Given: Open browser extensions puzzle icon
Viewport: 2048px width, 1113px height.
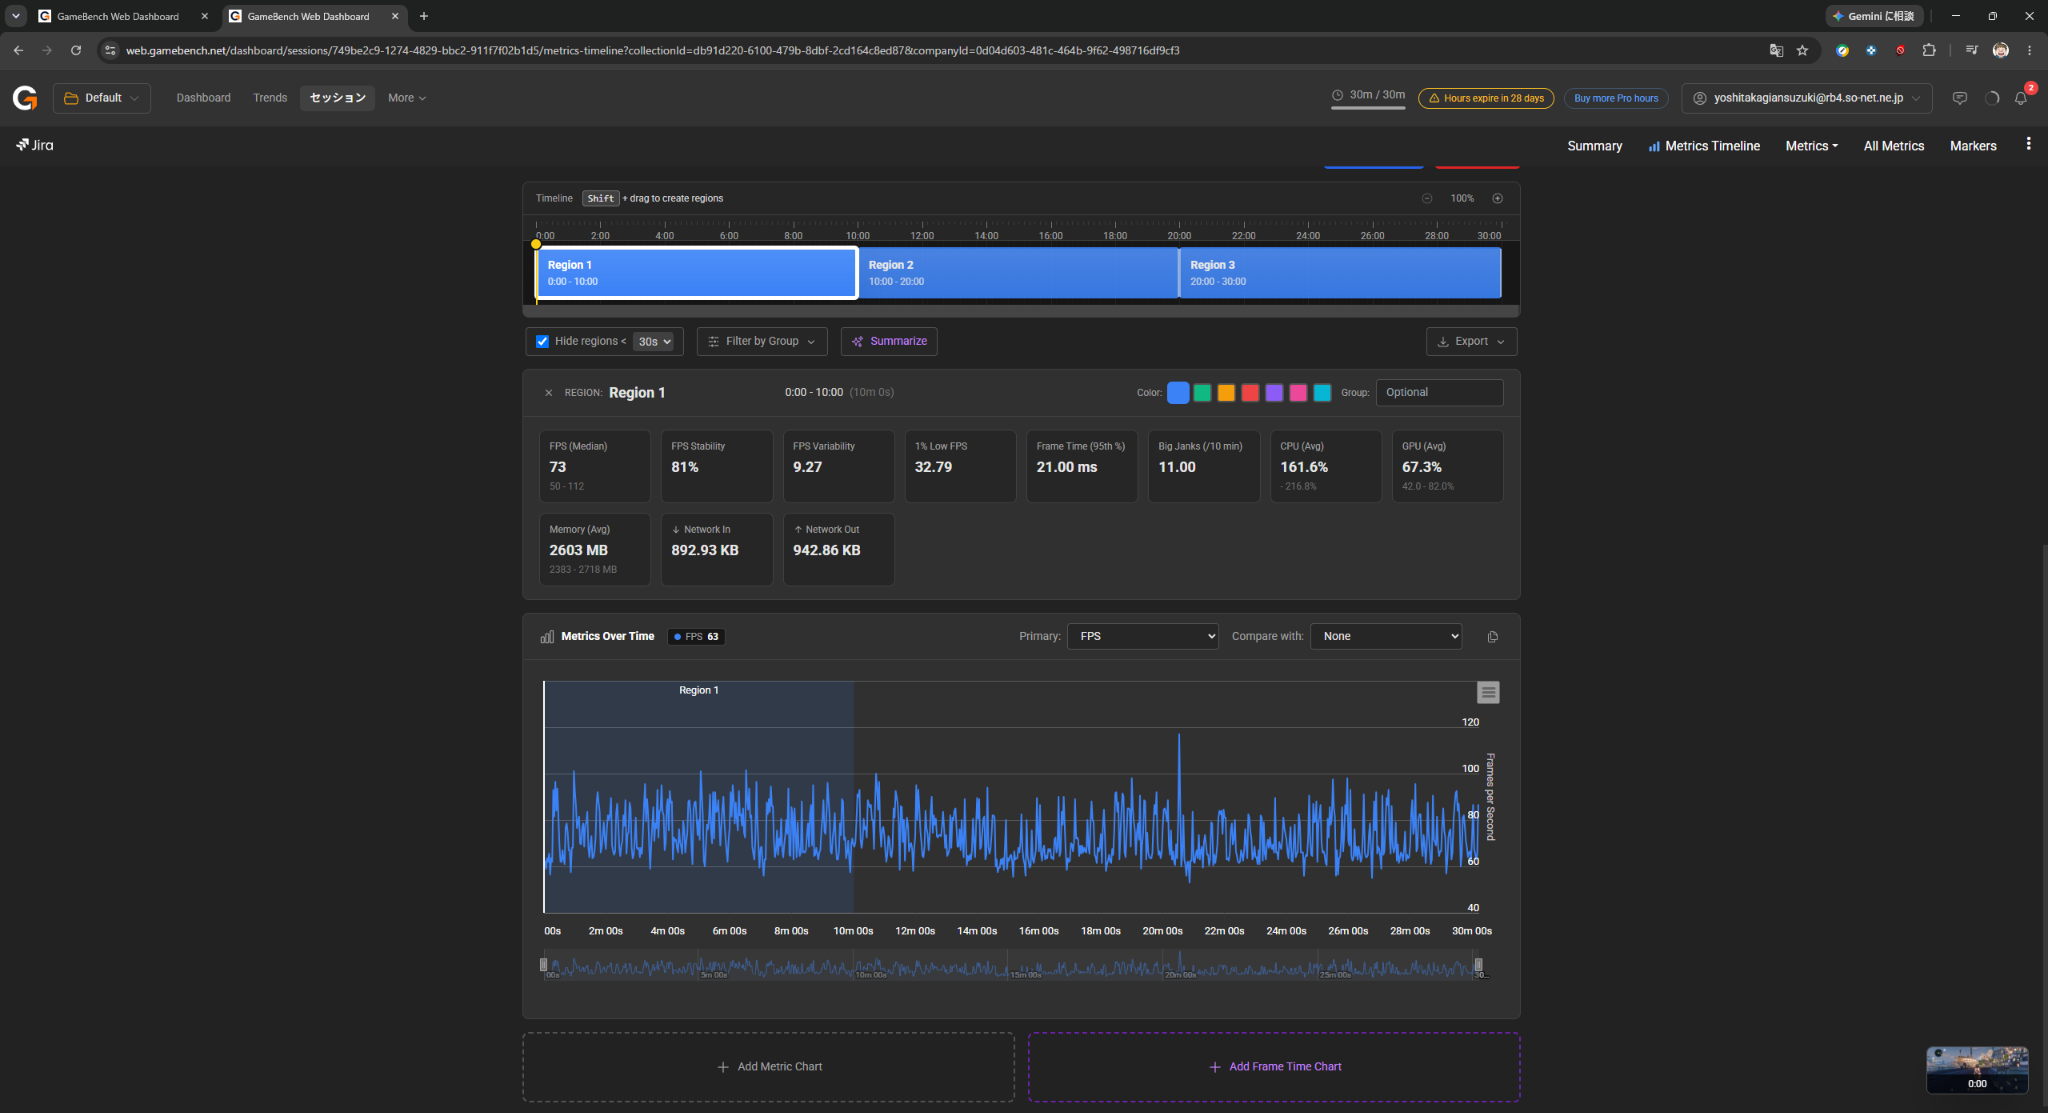Looking at the screenshot, I should tap(1929, 50).
